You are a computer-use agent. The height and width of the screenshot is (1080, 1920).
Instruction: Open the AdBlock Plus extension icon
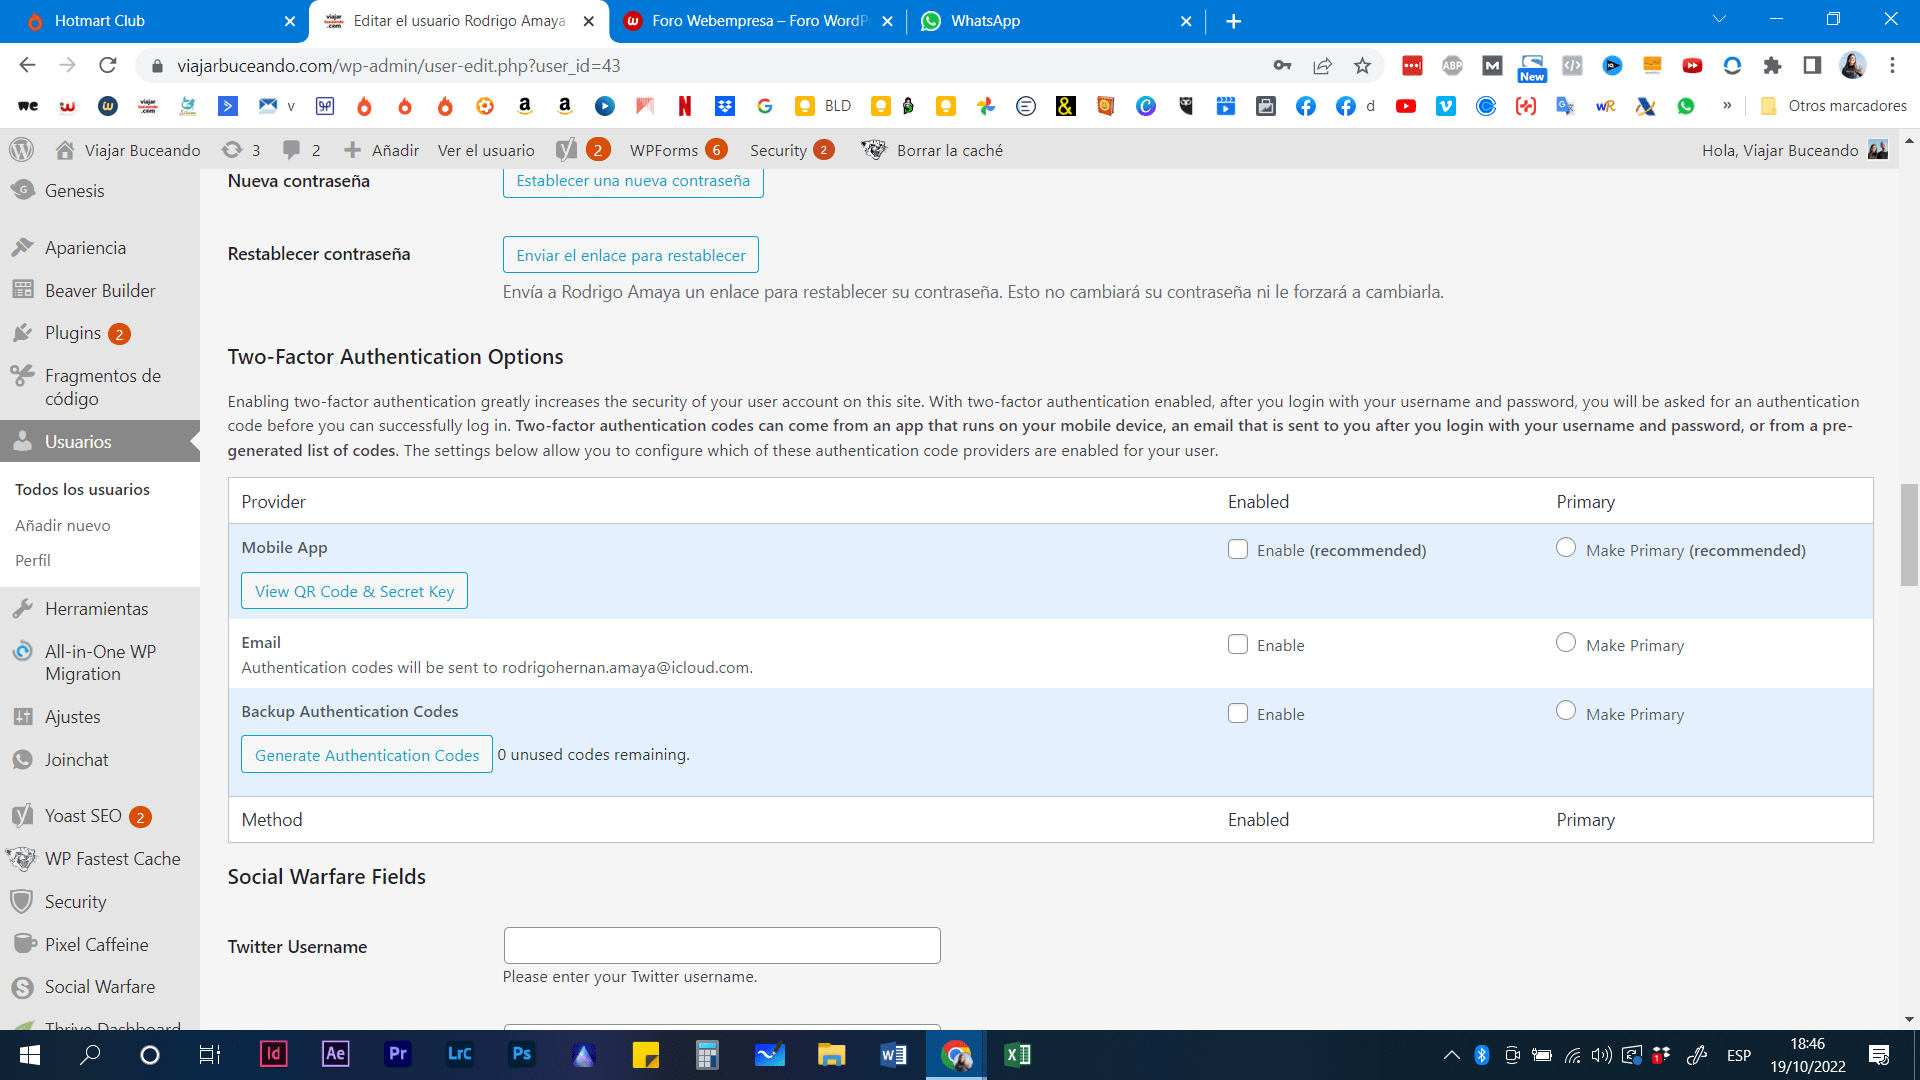(x=1452, y=66)
